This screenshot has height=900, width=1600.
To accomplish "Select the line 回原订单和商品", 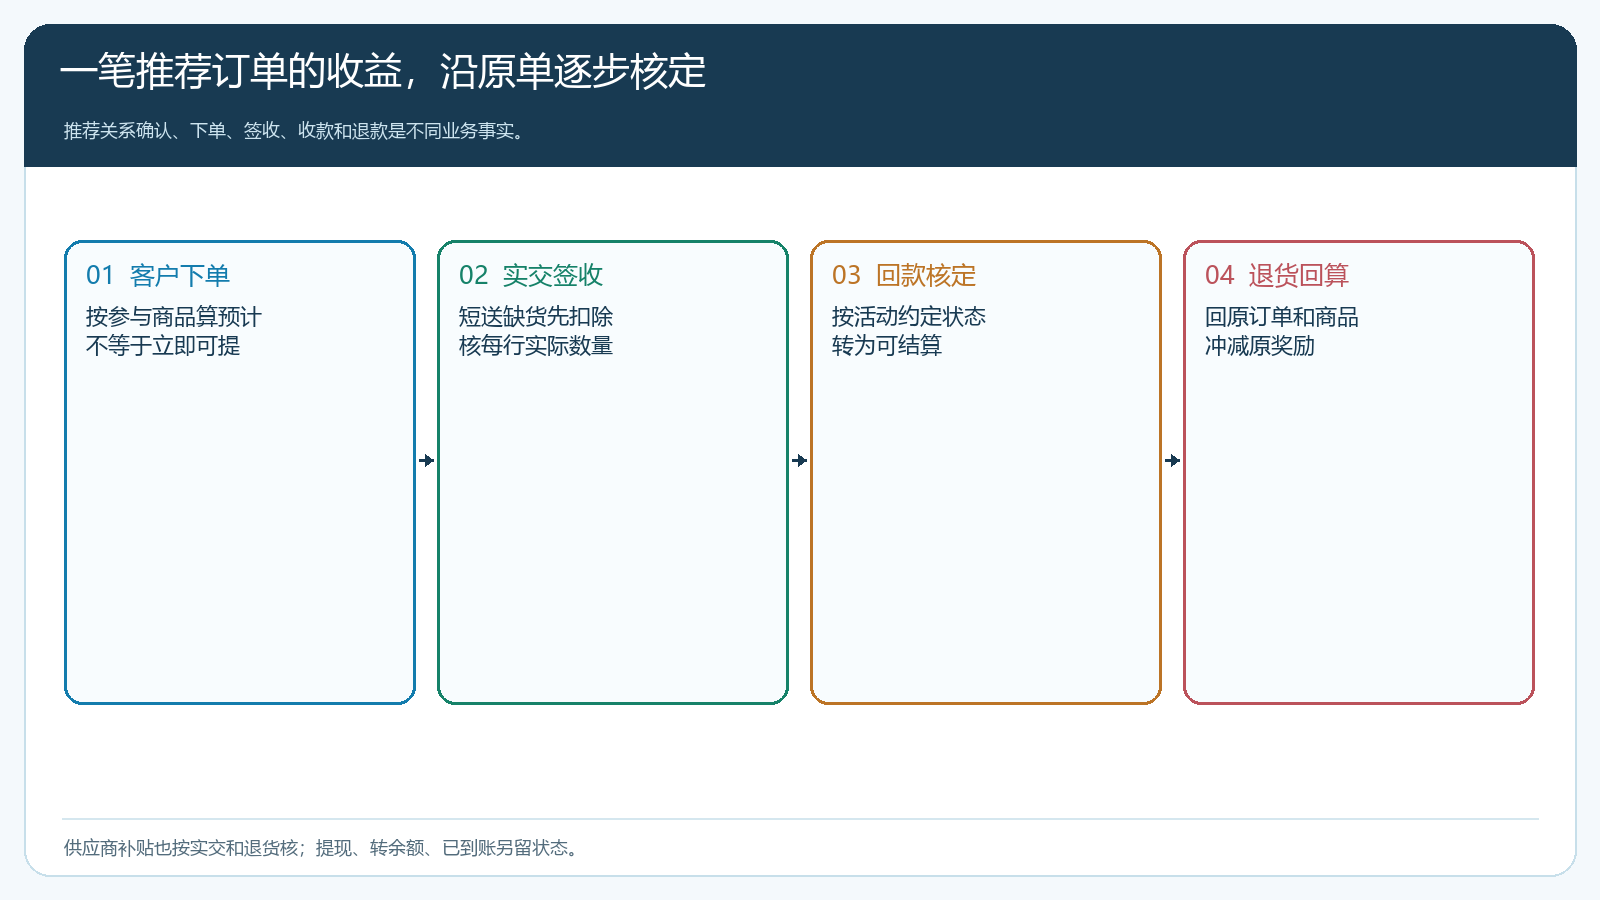I will (x=1282, y=317).
